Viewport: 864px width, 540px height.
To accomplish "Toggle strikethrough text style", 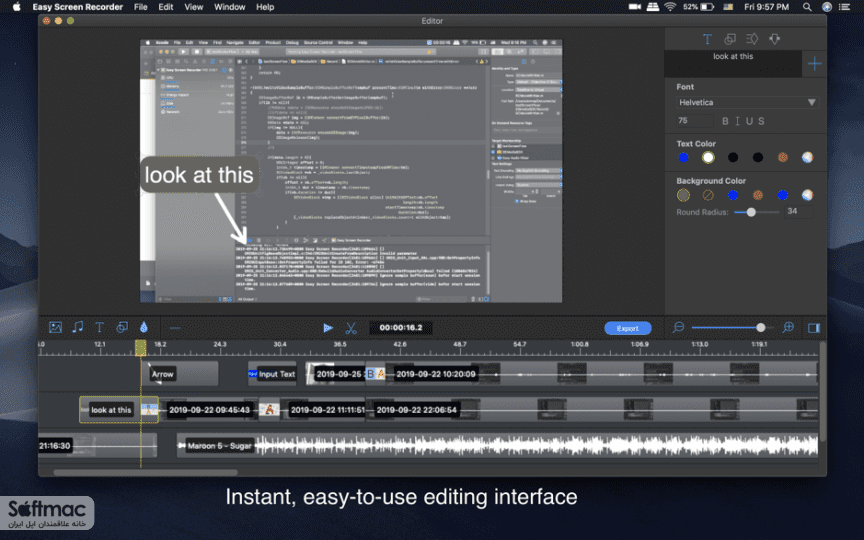I will point(761,121).
